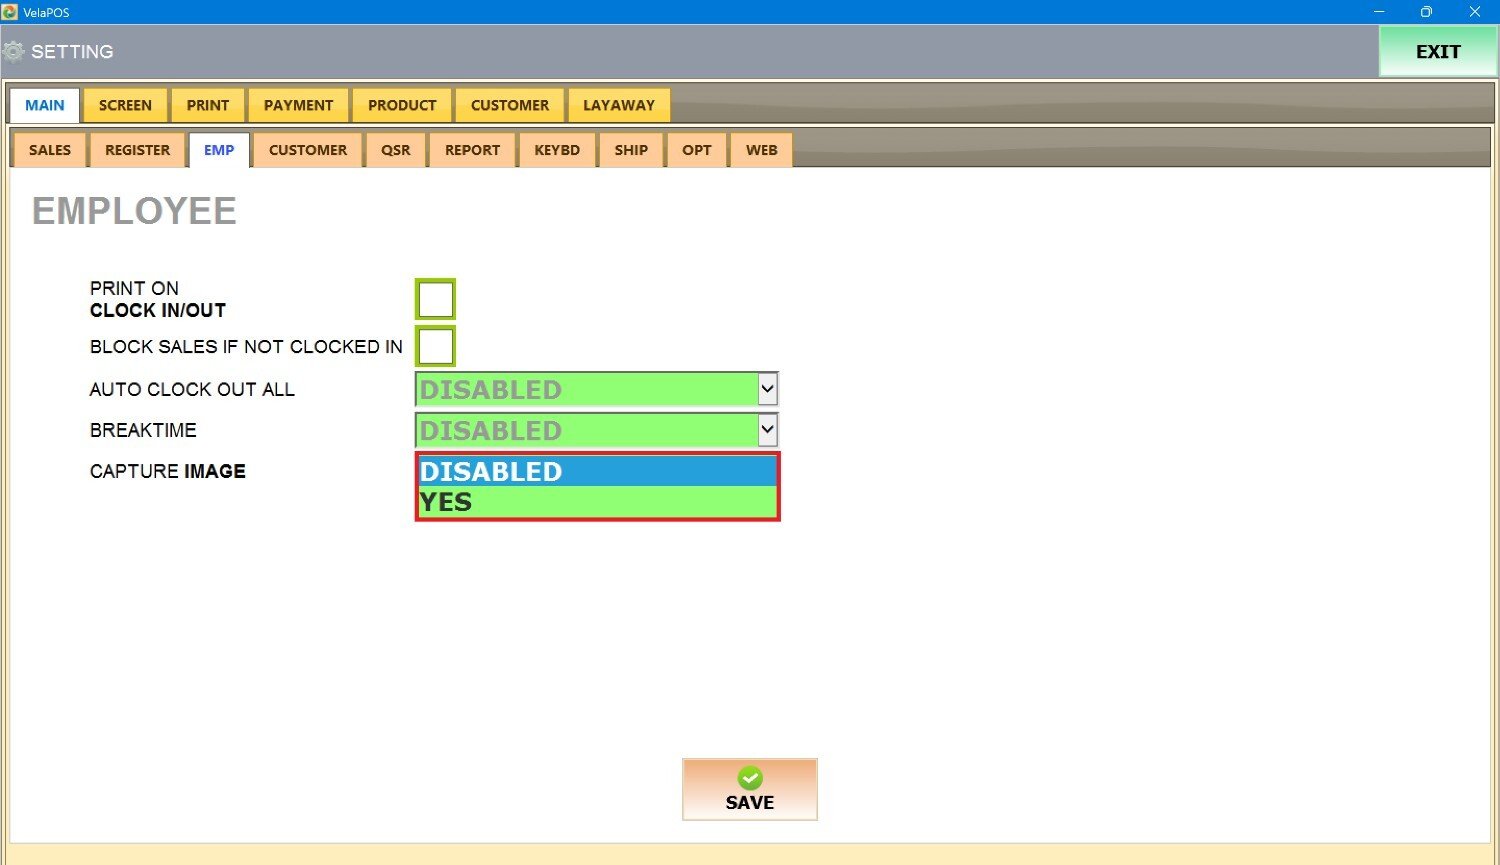The width and height of the screenshot is (1500, 865).
Task: Expand the Auto Clock Out All dropdown
Action: click(767, 389)
